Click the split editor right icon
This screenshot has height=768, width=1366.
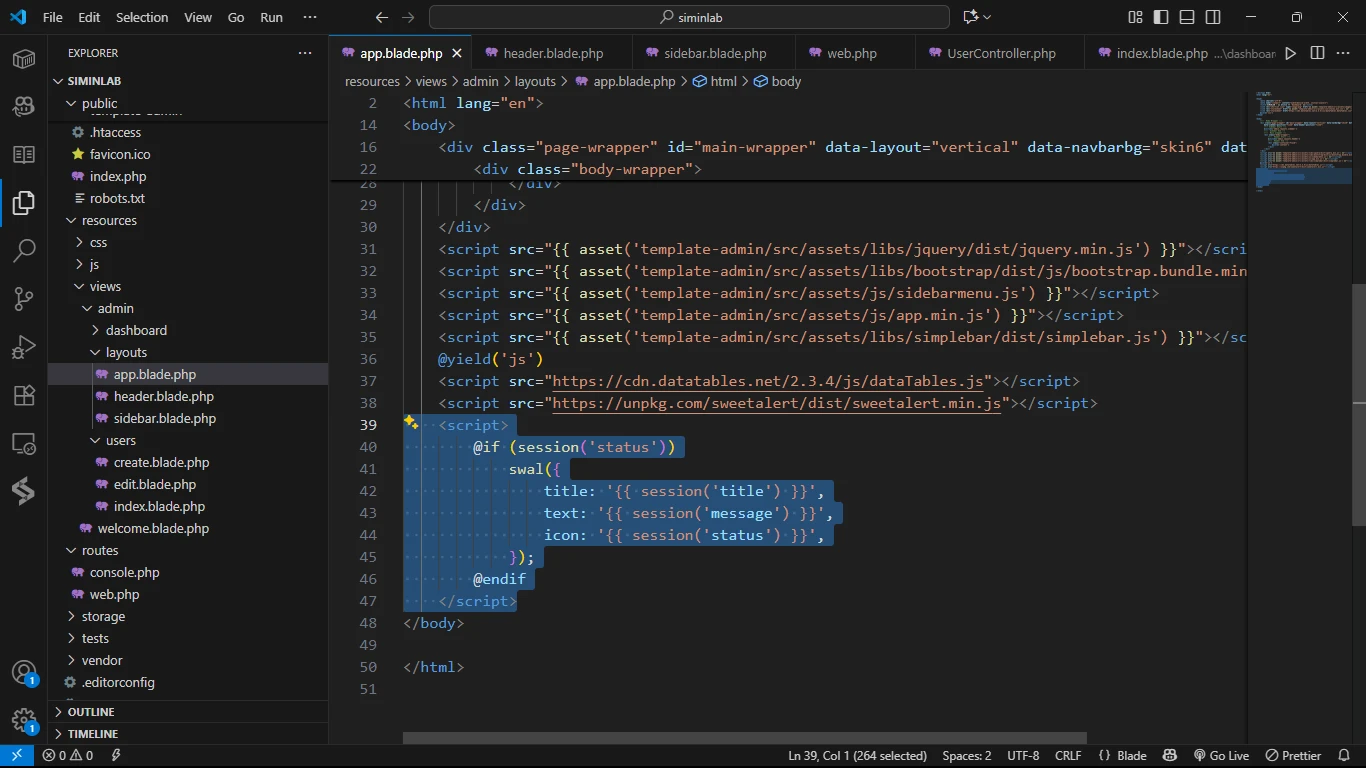1317,53
